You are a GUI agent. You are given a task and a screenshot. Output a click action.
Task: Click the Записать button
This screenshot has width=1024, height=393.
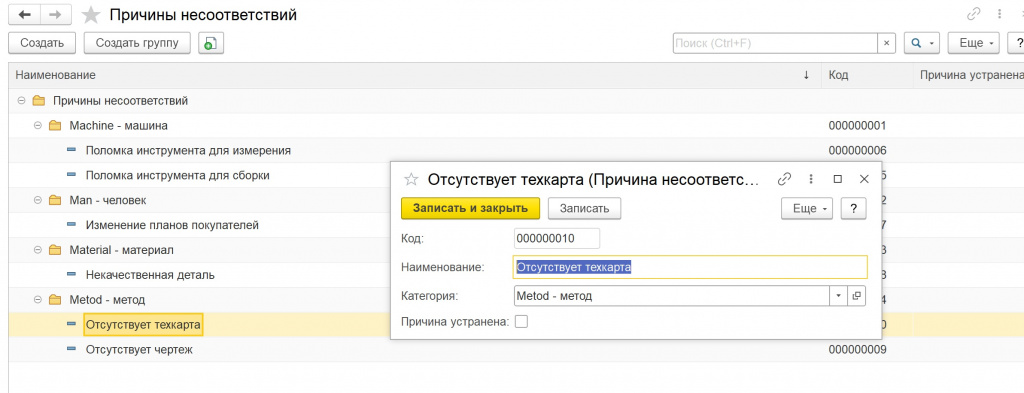584,208
